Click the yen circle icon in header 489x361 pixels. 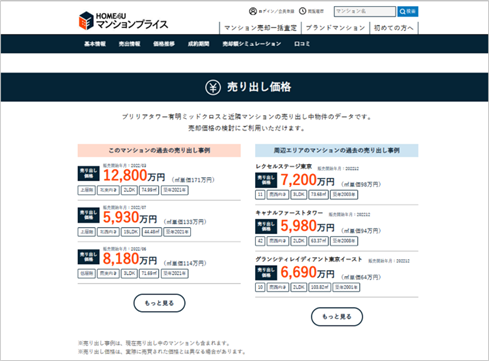tap(213, 87)
